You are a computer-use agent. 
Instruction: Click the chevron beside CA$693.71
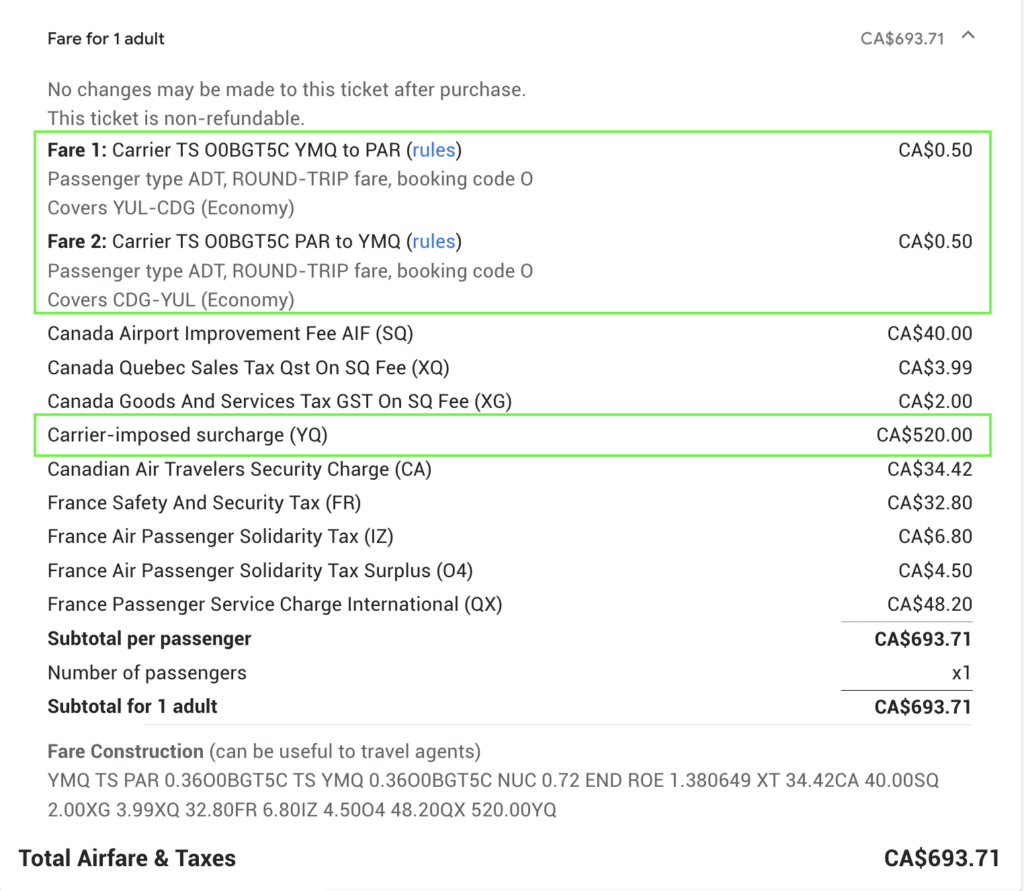point(966,36)
